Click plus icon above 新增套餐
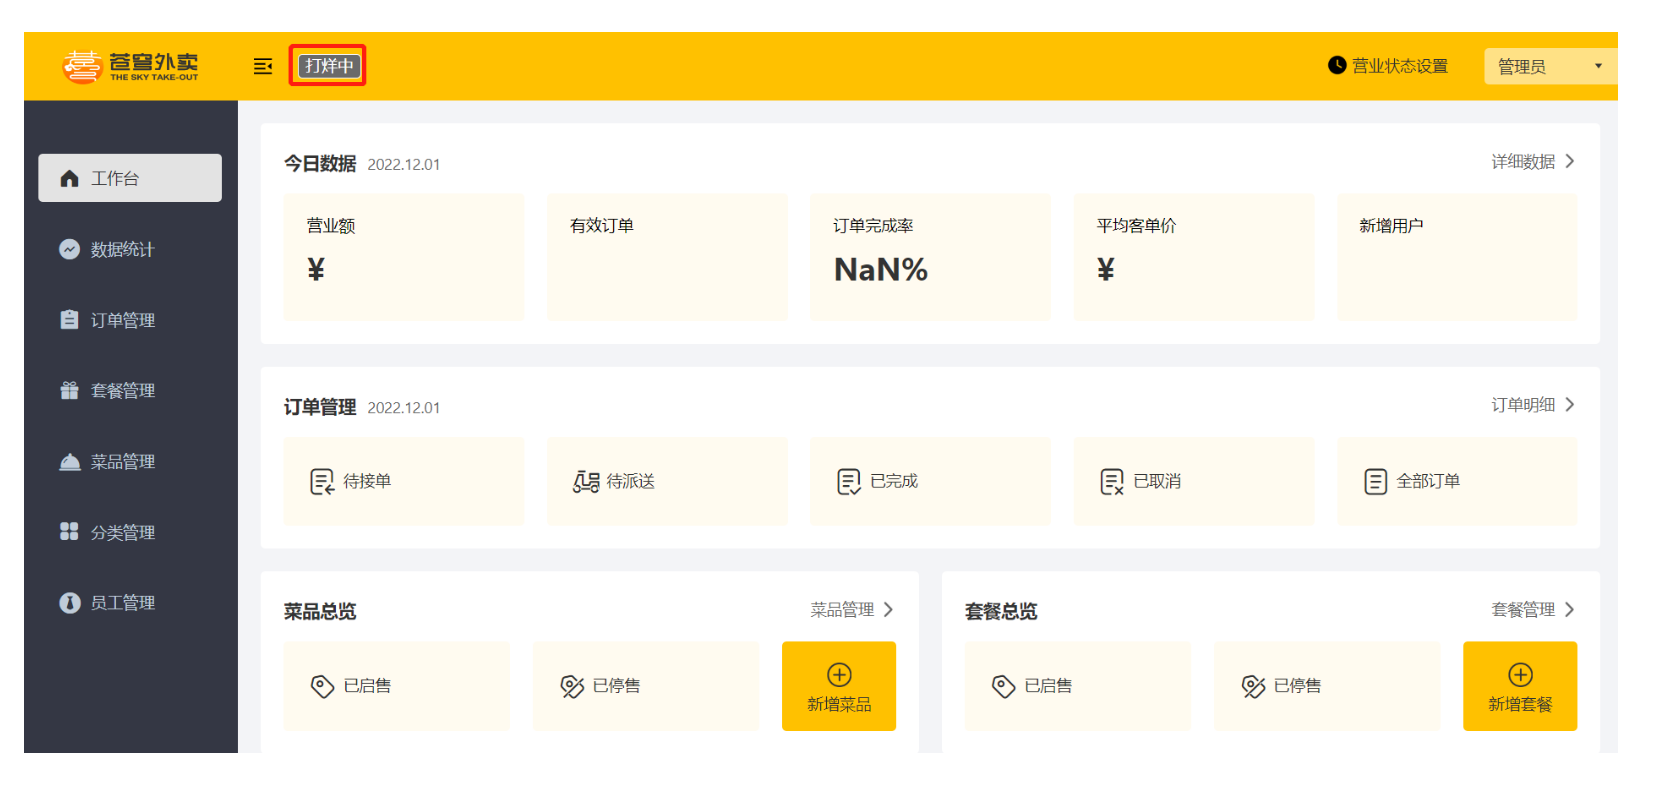Image resolution: width=1659 pixels, height=811 pixels. tap(1520, 675)
